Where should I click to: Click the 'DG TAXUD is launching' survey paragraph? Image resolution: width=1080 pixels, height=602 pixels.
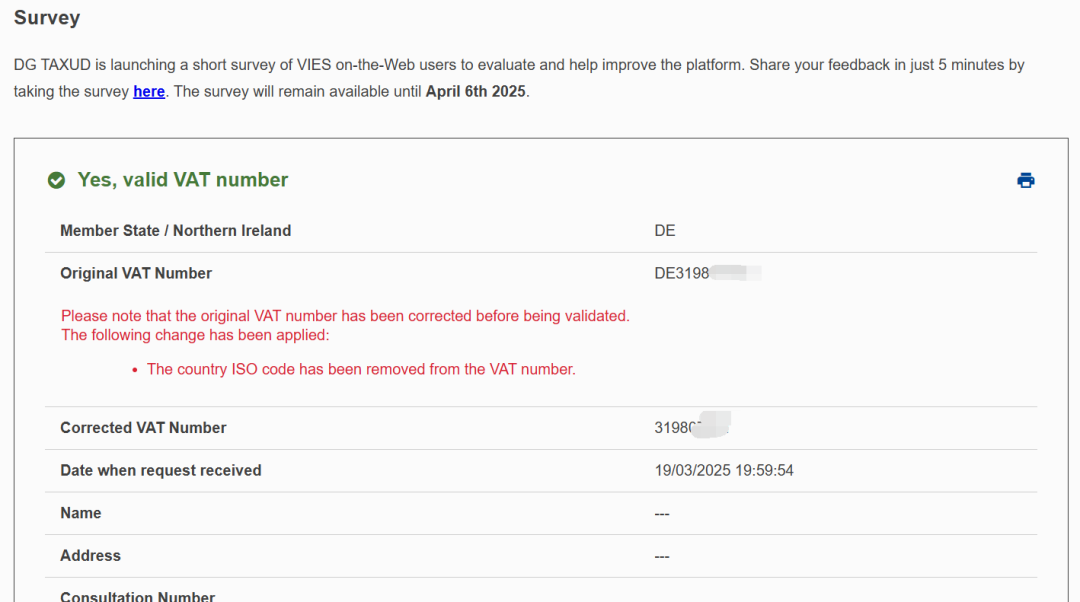click(519, 78)
